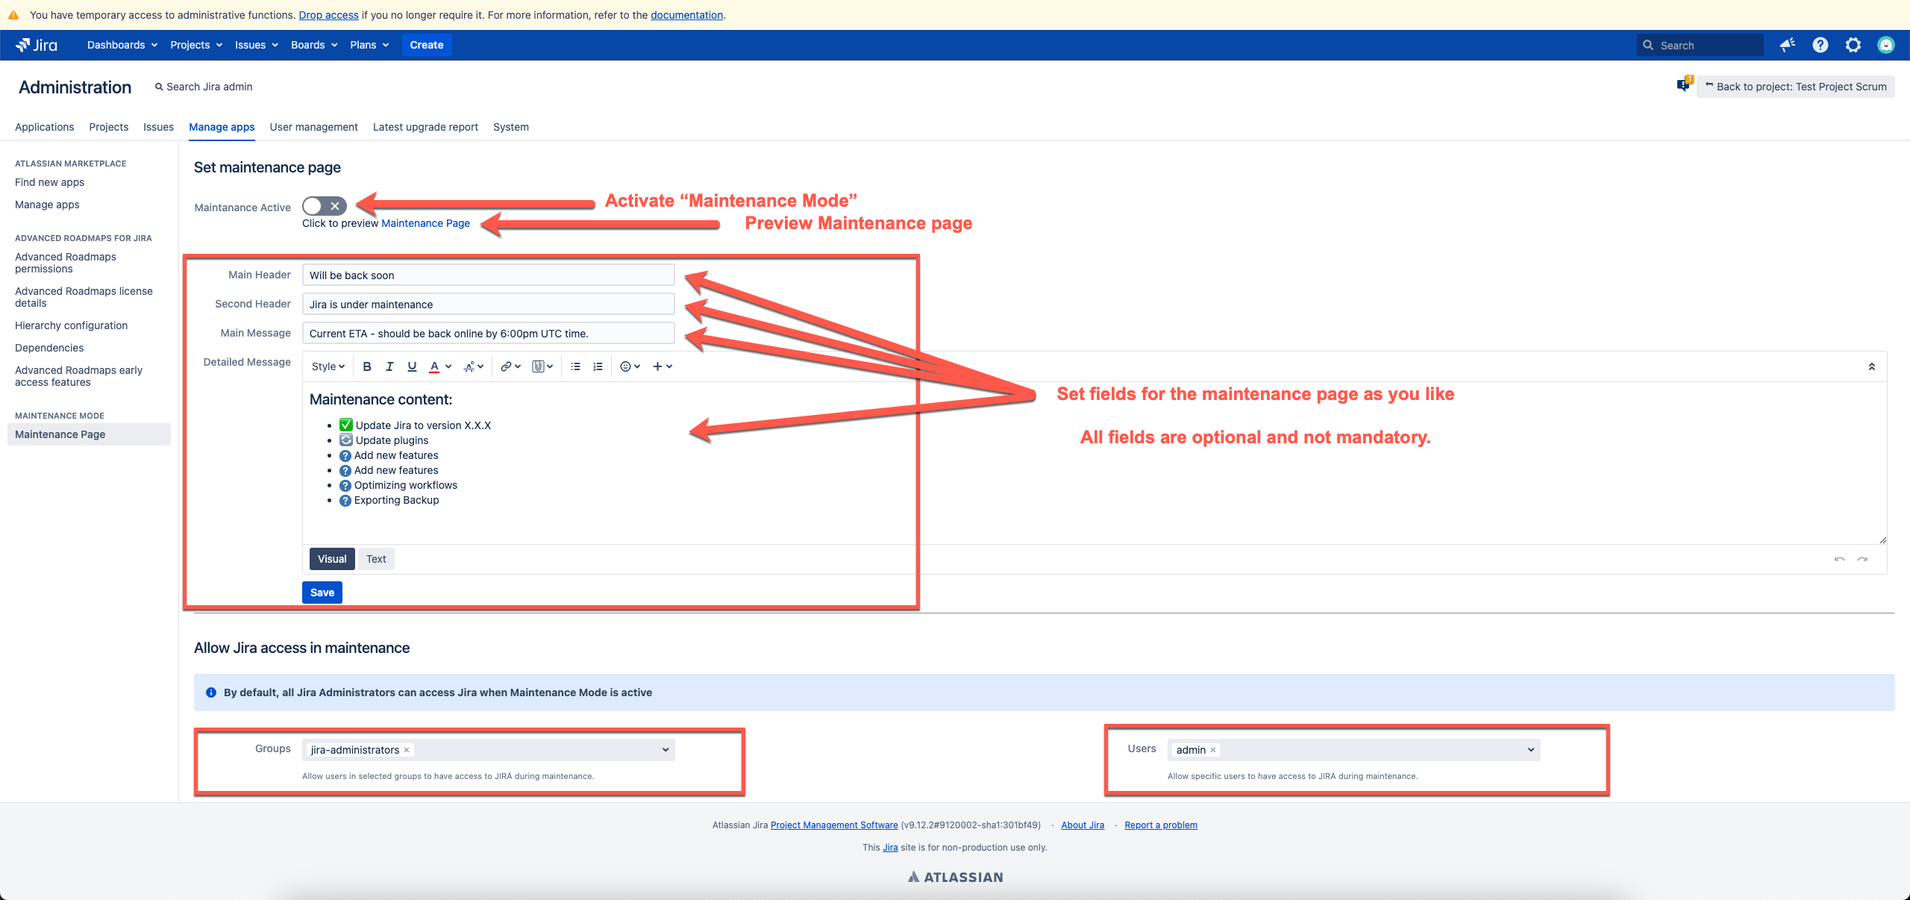The width and height of the screenshot is (1910, 900).
Task: Expand the Groups selection dropdown
Action: 665,750
